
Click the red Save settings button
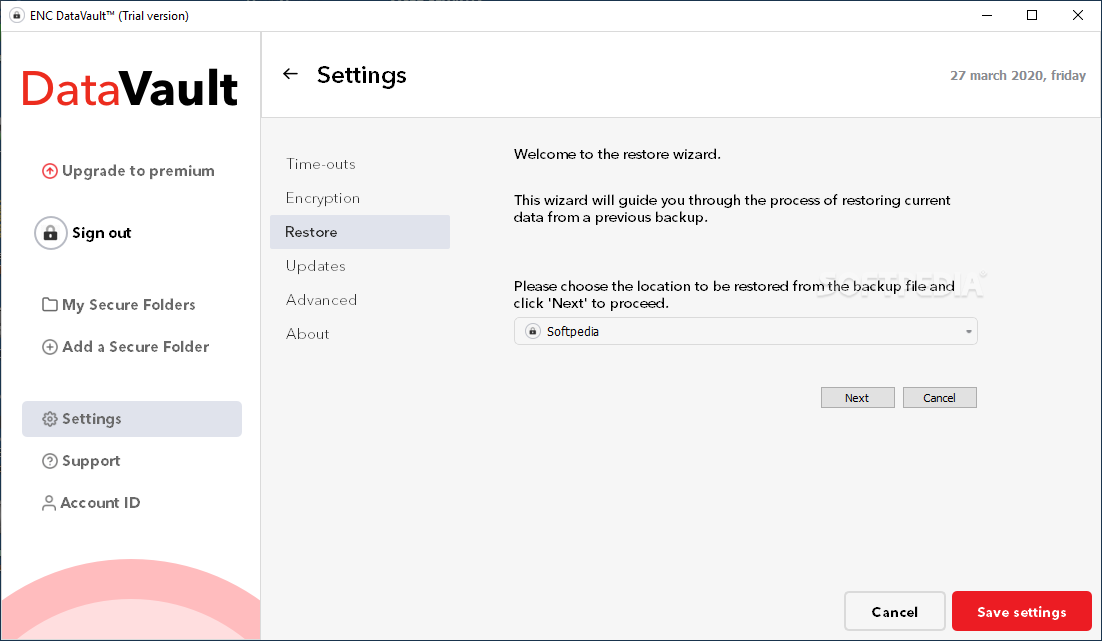tap(1022, 611)
